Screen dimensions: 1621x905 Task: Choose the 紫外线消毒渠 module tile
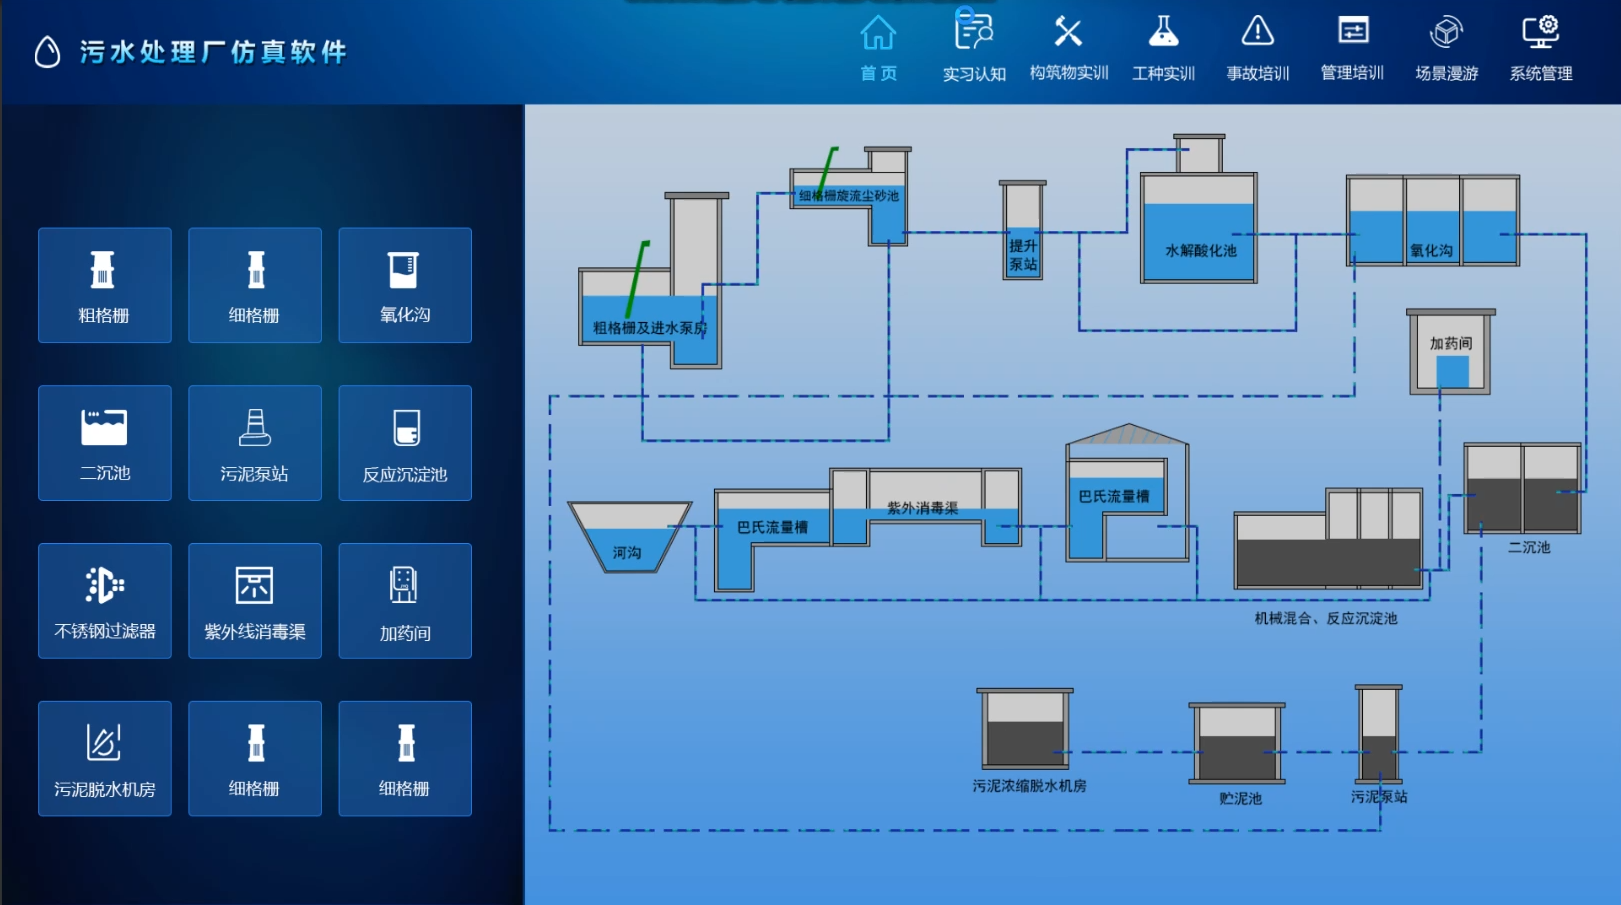pos(254,601)
